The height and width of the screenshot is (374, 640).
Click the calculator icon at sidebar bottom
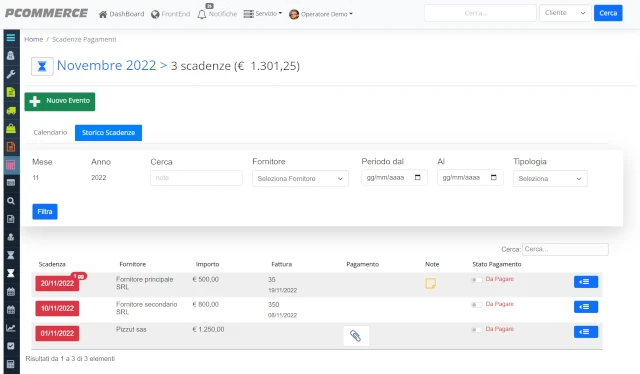[x=11, y=364]
